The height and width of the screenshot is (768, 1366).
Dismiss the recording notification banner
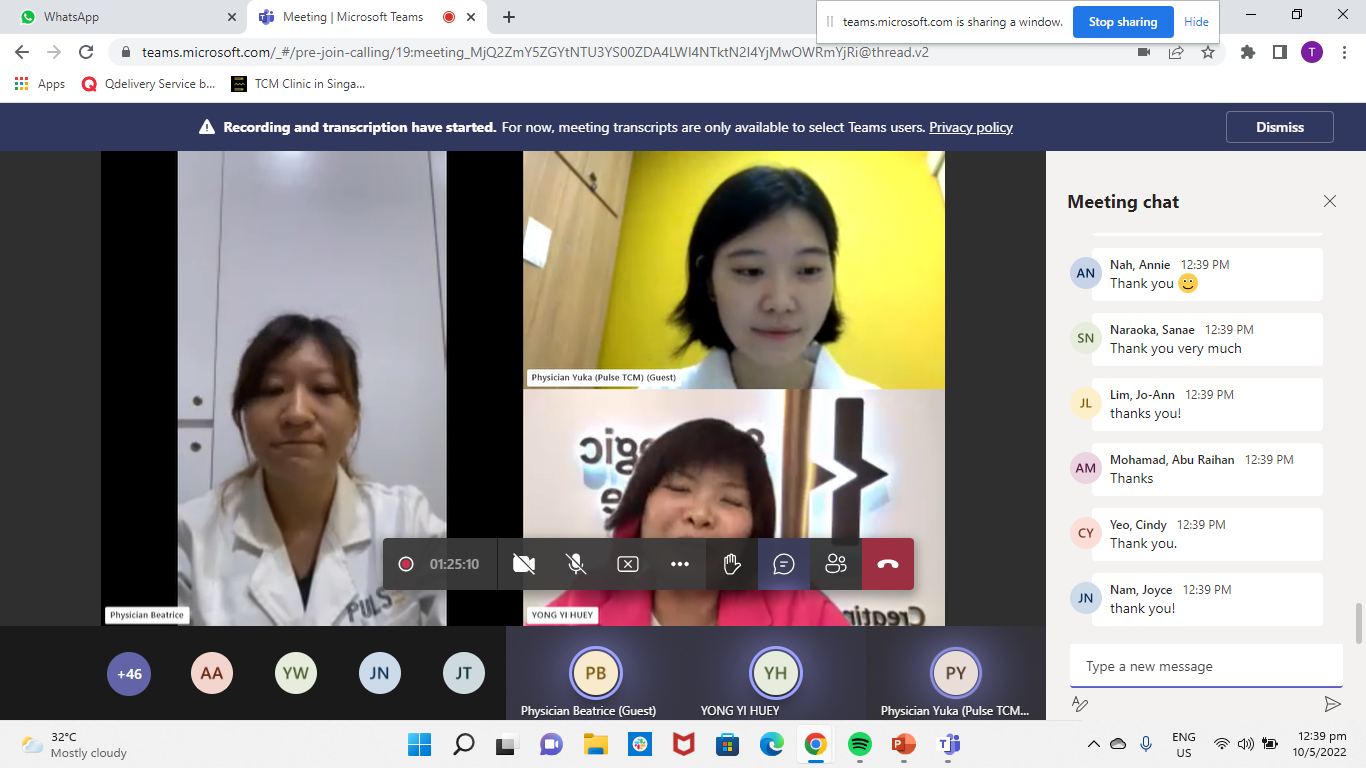pyautogui.click(x=1279, y=127)
